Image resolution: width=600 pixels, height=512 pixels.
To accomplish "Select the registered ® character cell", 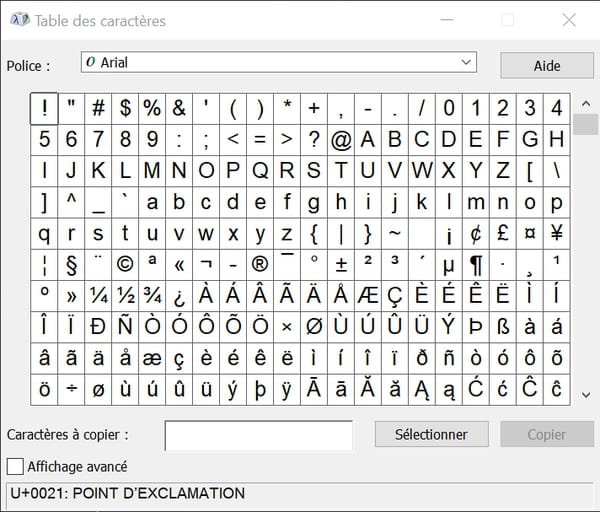I will 260,265.
